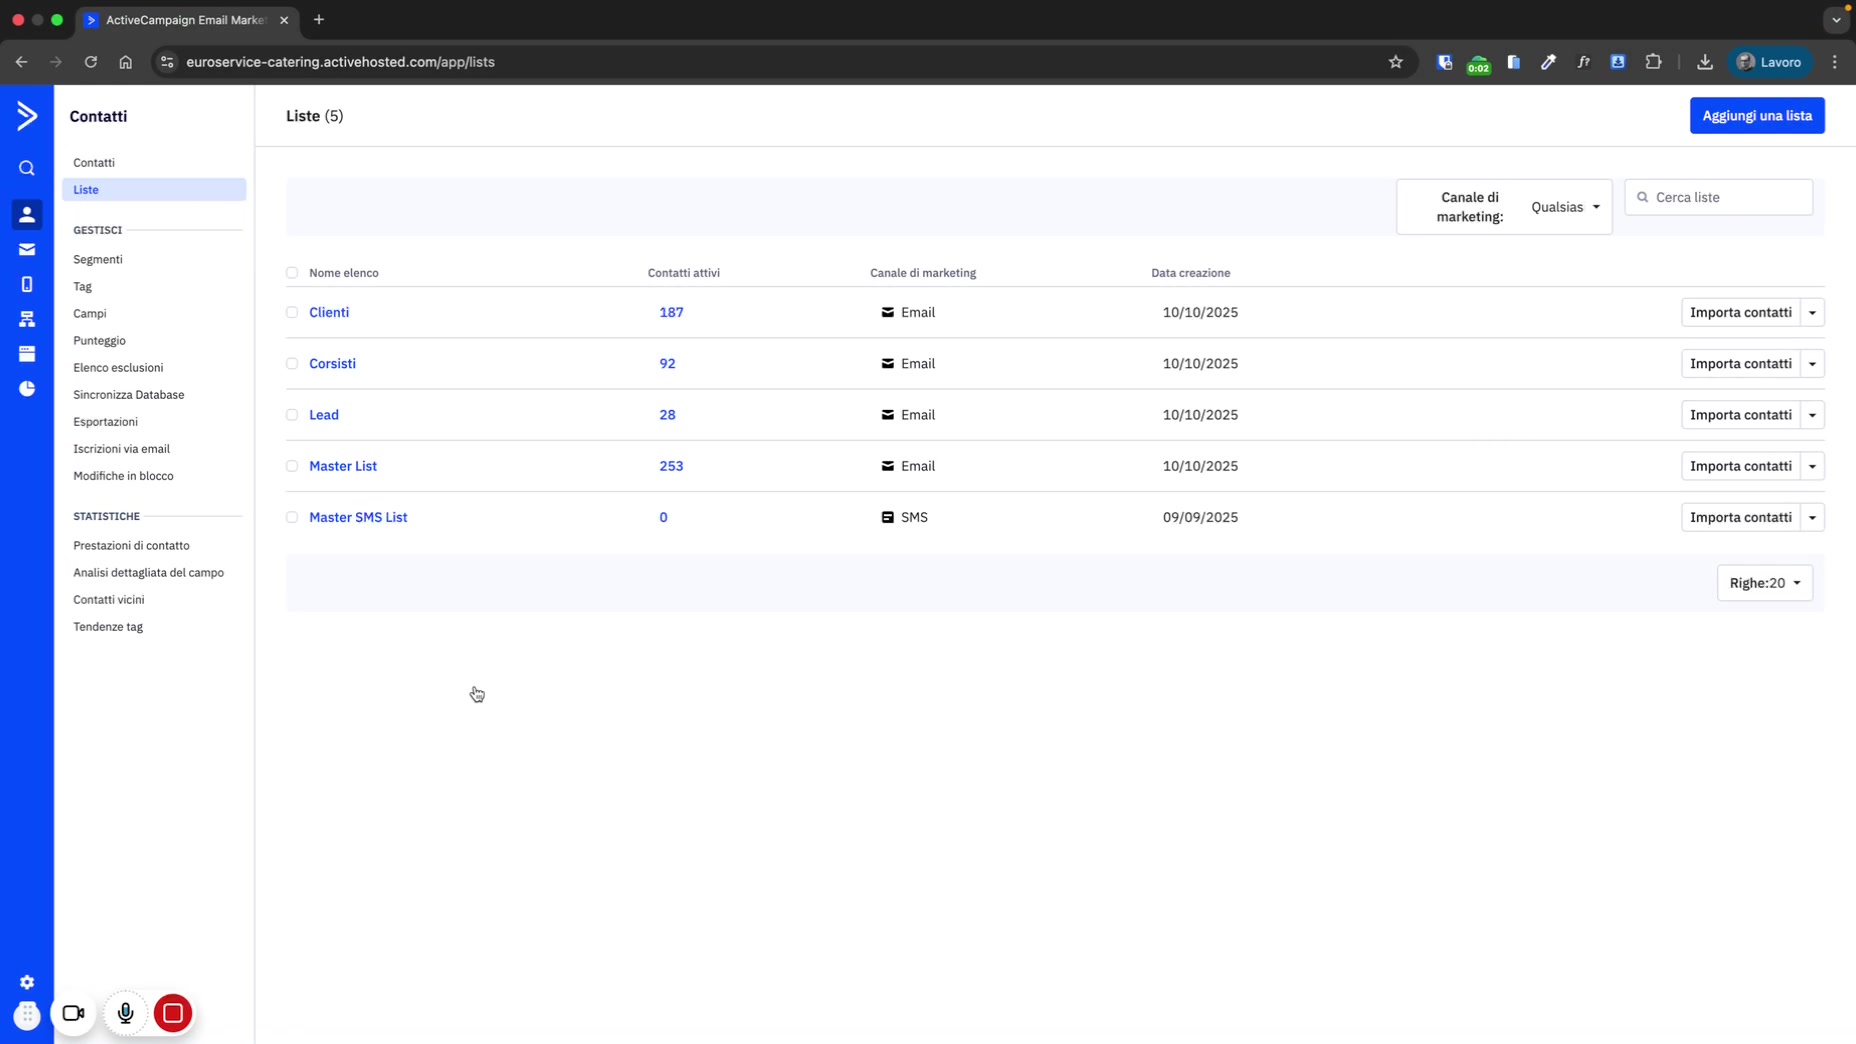Open the Master List link

[343, 466]
